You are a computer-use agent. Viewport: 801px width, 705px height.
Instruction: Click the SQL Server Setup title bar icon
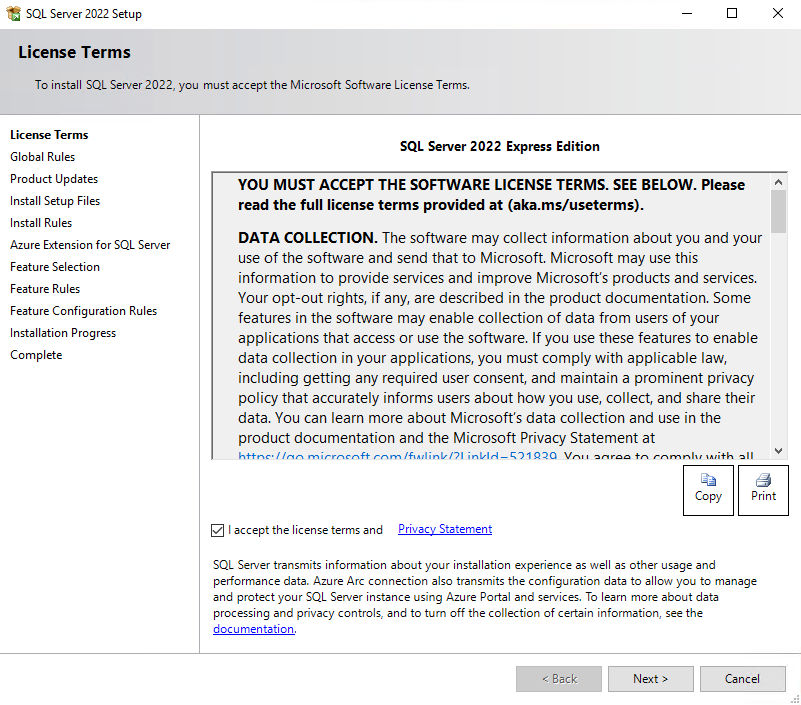tap(13, 14)
